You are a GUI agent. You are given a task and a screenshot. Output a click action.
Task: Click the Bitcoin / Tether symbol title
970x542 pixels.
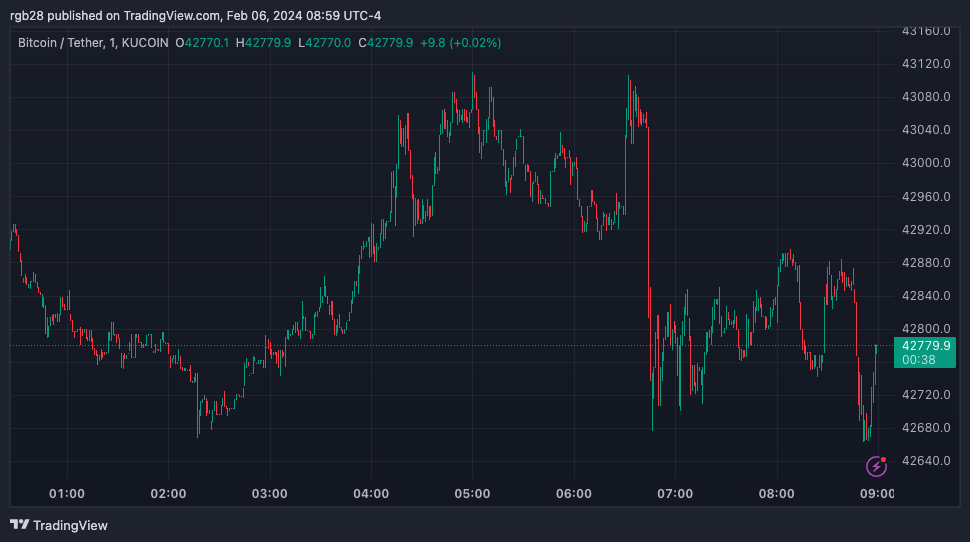pyautogui.click(x=60, y=43)
